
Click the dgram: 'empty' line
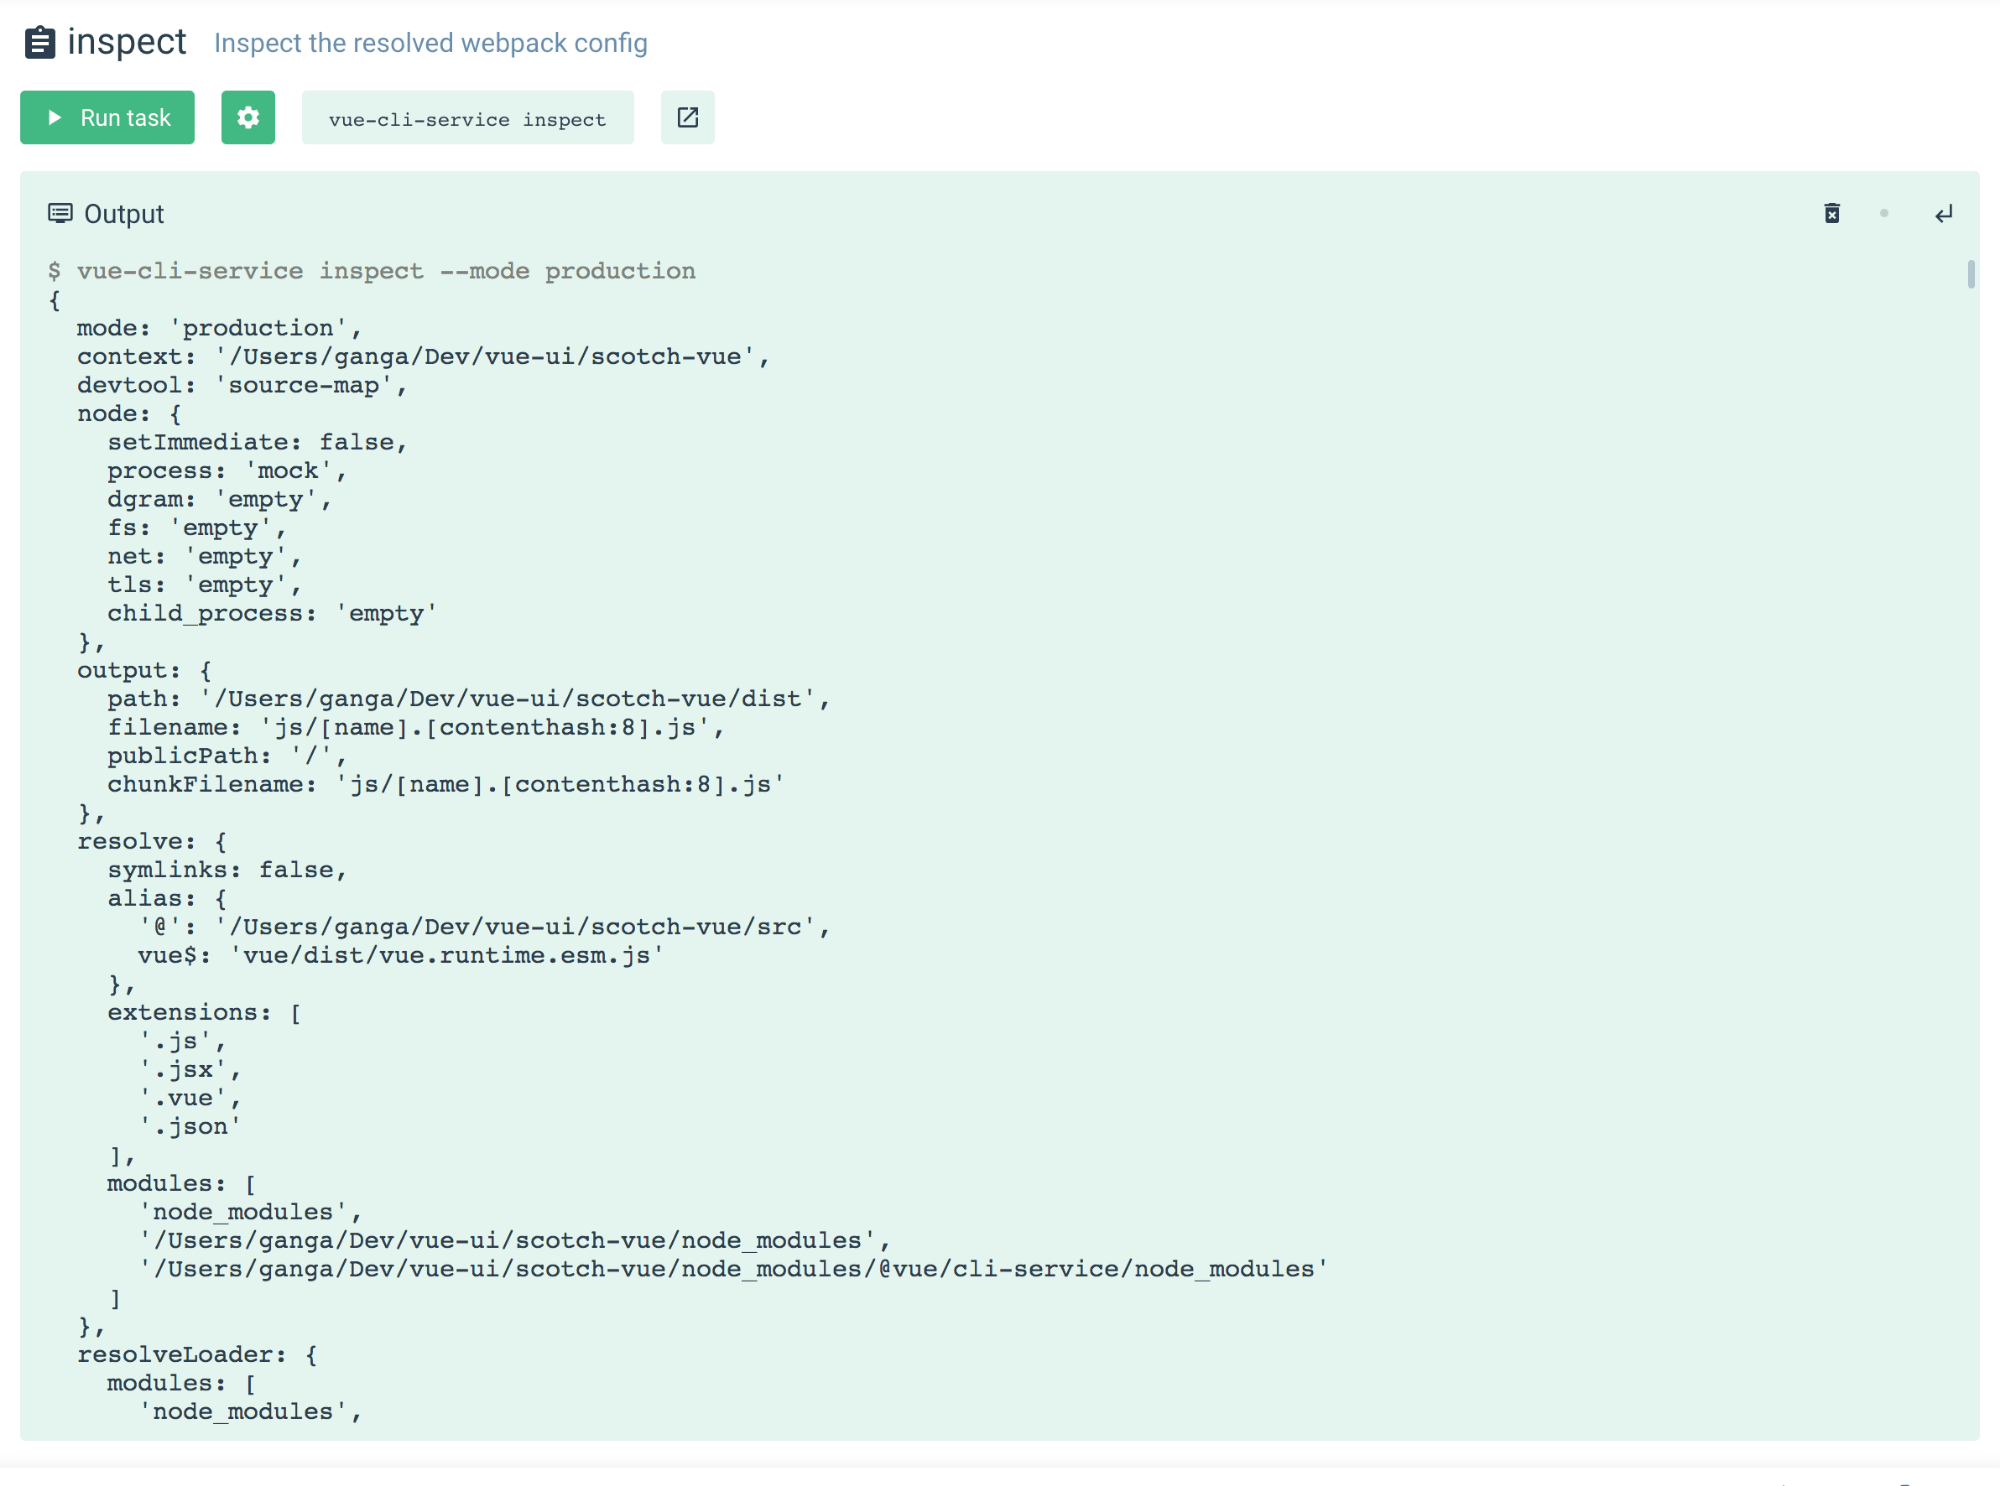219,499
